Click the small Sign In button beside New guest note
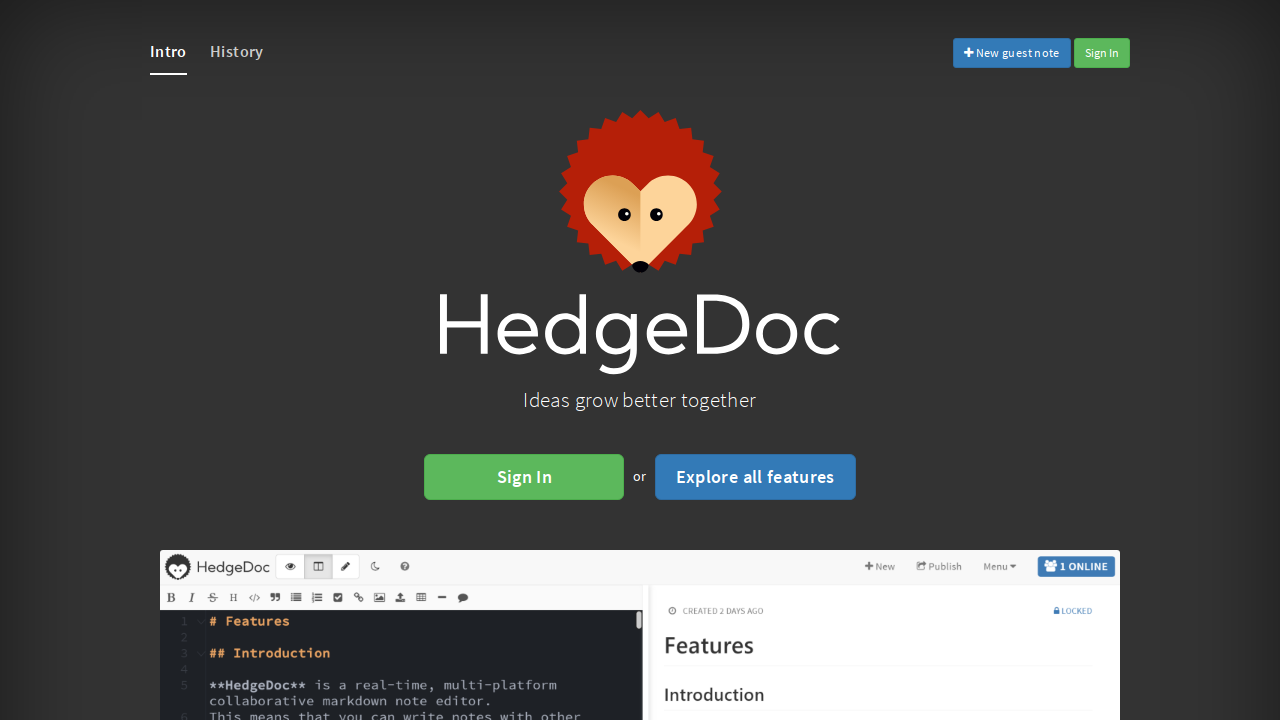The height and width of the screenshot is (720, 1280). pyautogui.click(x=1101, y=53)
